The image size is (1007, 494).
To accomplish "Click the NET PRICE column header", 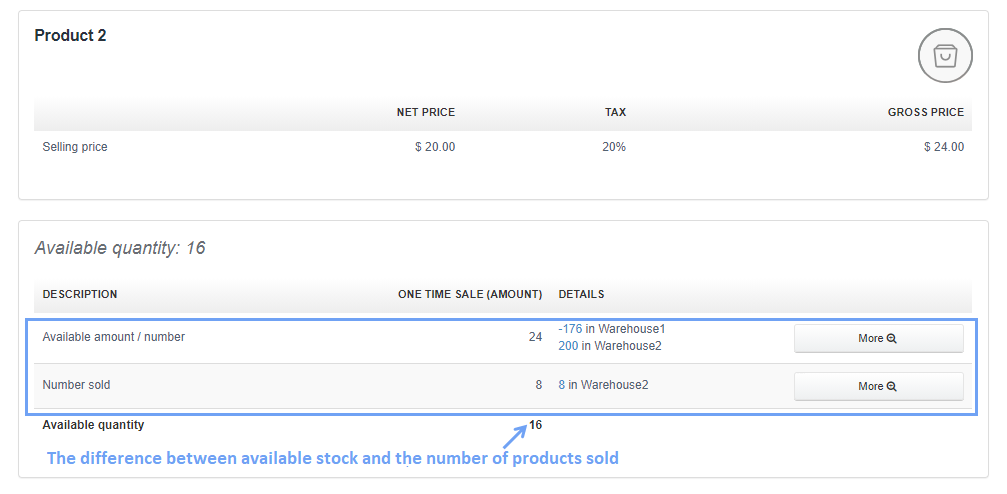I will coord(425,112).
